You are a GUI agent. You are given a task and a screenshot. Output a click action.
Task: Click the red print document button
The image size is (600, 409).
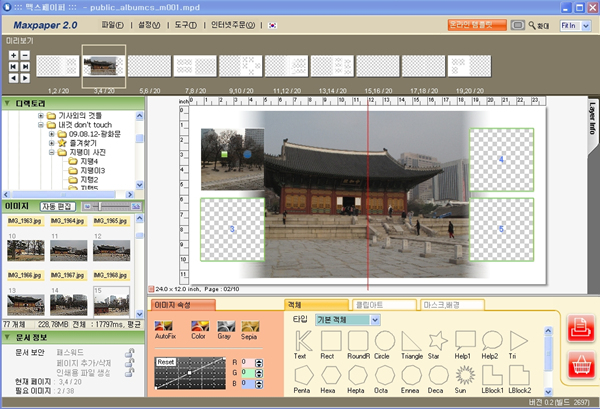[580, 328]
